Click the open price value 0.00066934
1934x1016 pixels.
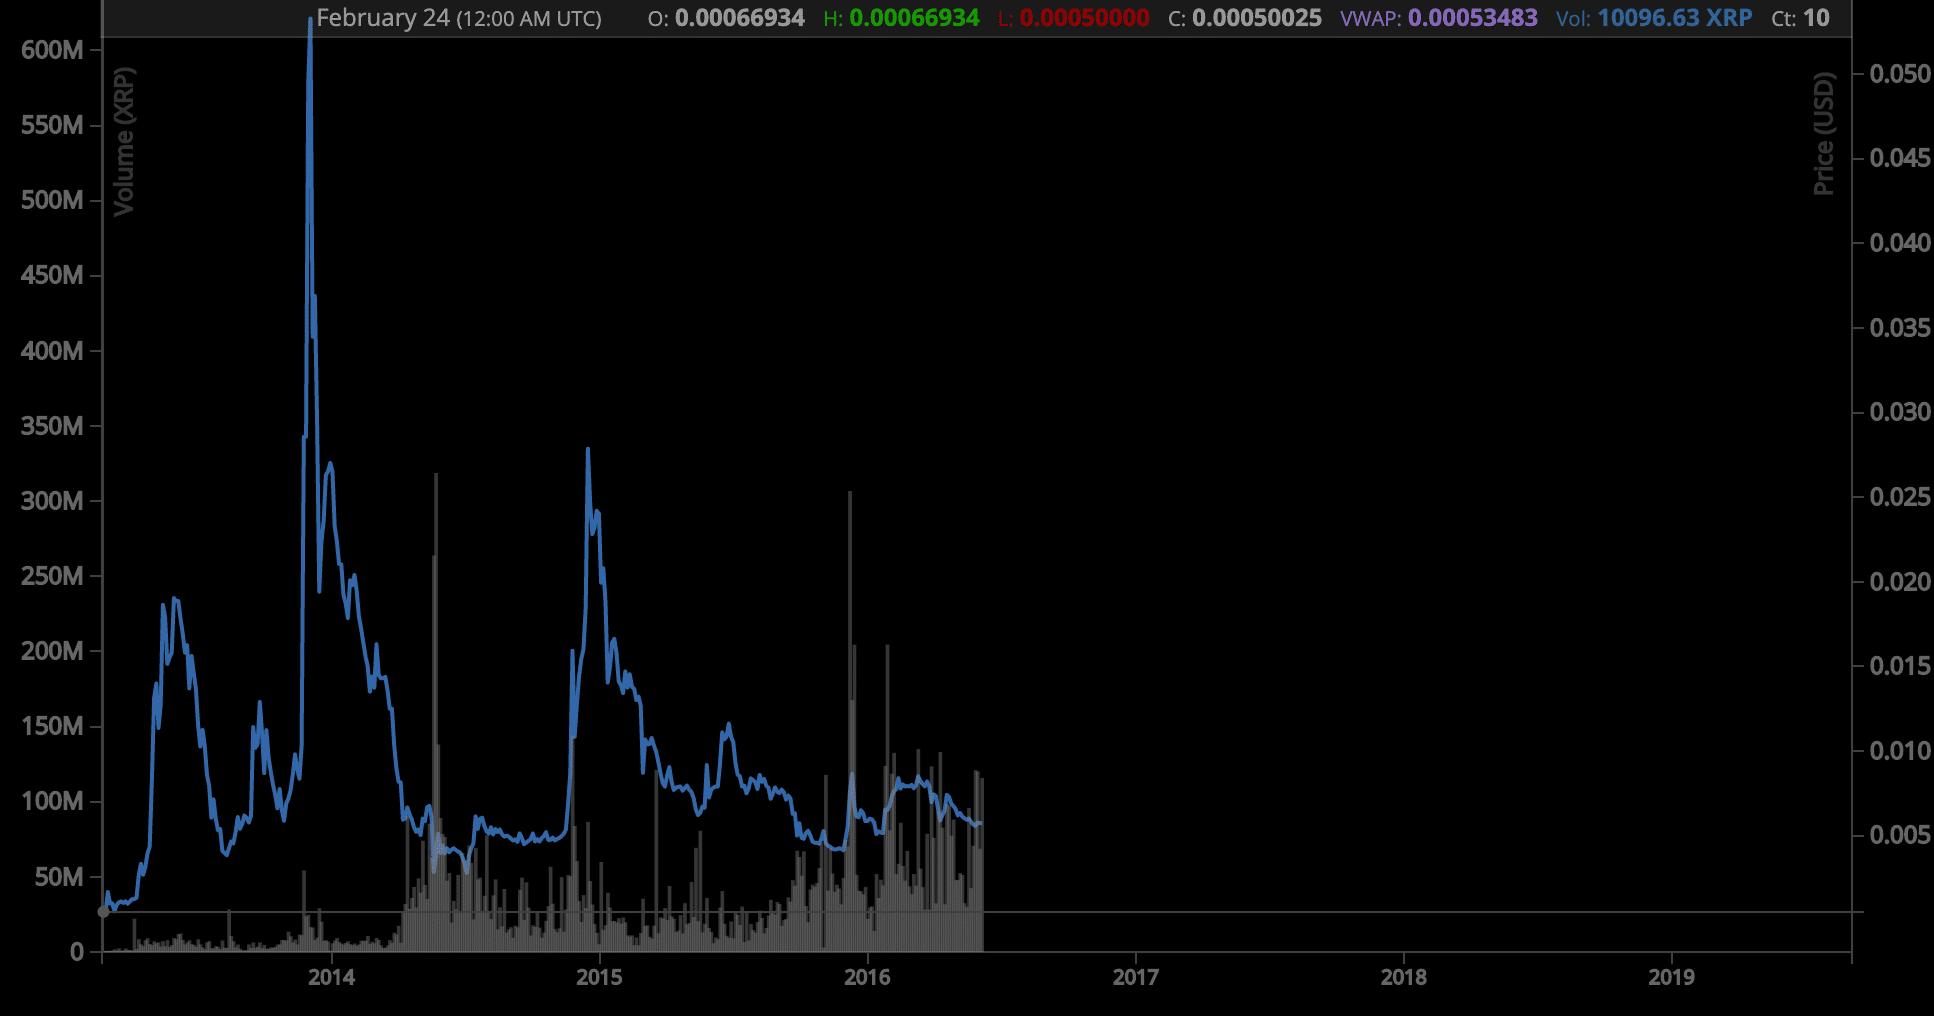coord(740,18)
